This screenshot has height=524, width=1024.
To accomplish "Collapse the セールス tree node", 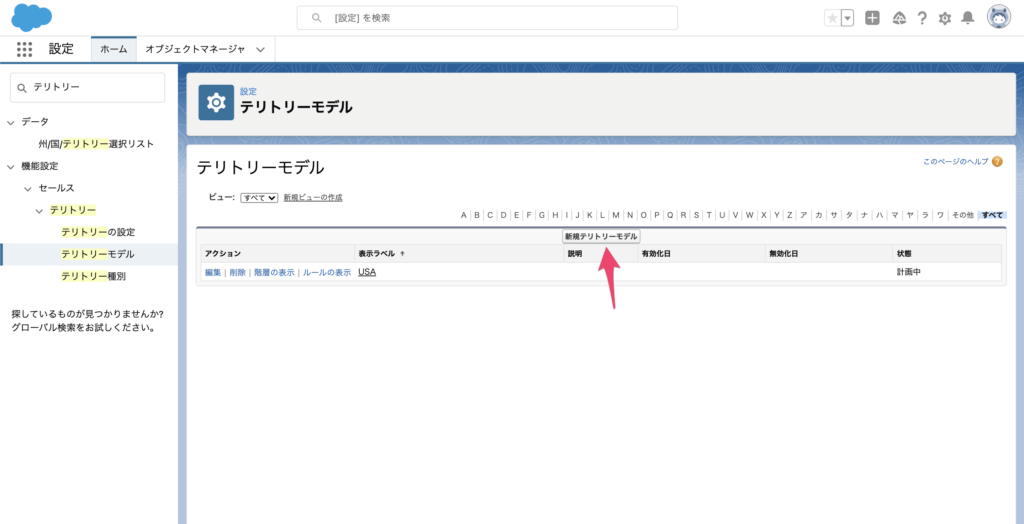I will click(27, 188).
